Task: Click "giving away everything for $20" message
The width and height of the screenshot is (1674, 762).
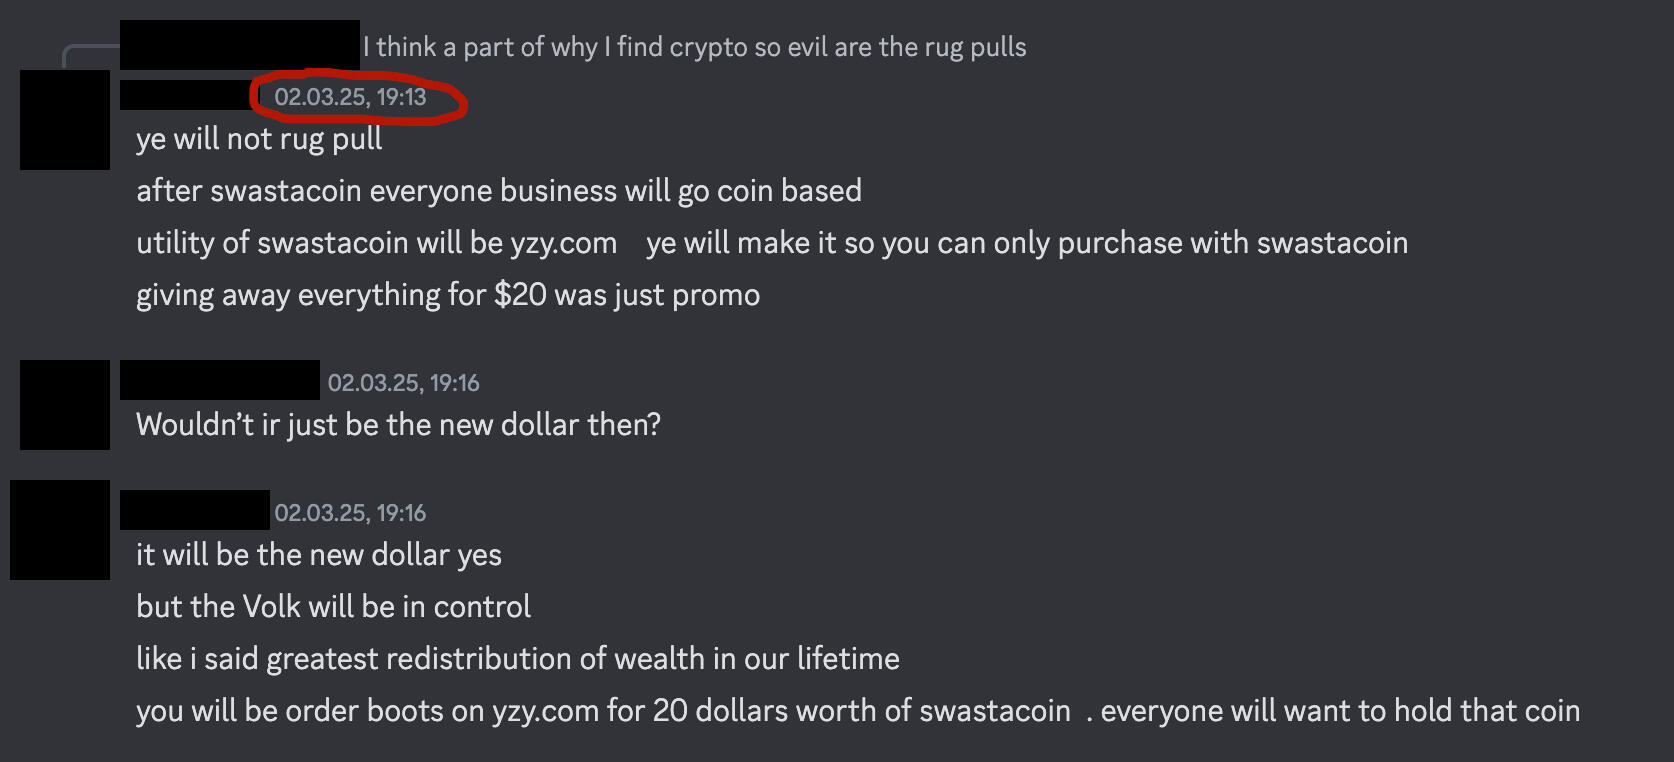Action: [x=447, y=295]
